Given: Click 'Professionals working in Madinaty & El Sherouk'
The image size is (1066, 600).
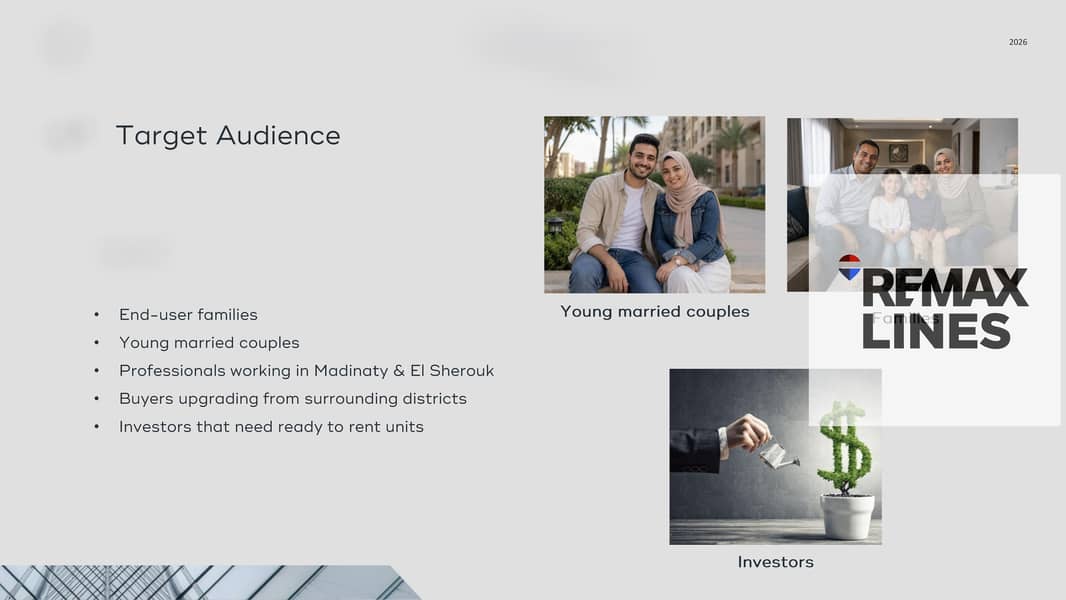Looking at the screenshot, I should (x=307, y=370).
